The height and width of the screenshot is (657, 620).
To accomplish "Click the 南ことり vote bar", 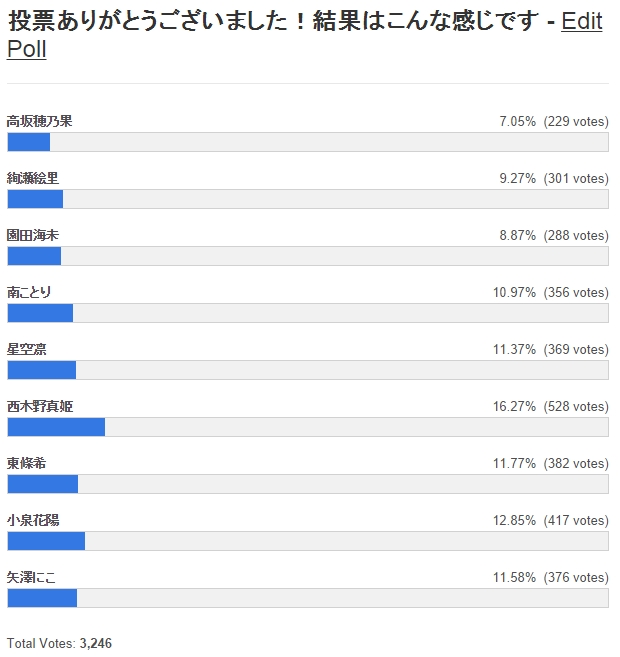I will tap(307, 313).
